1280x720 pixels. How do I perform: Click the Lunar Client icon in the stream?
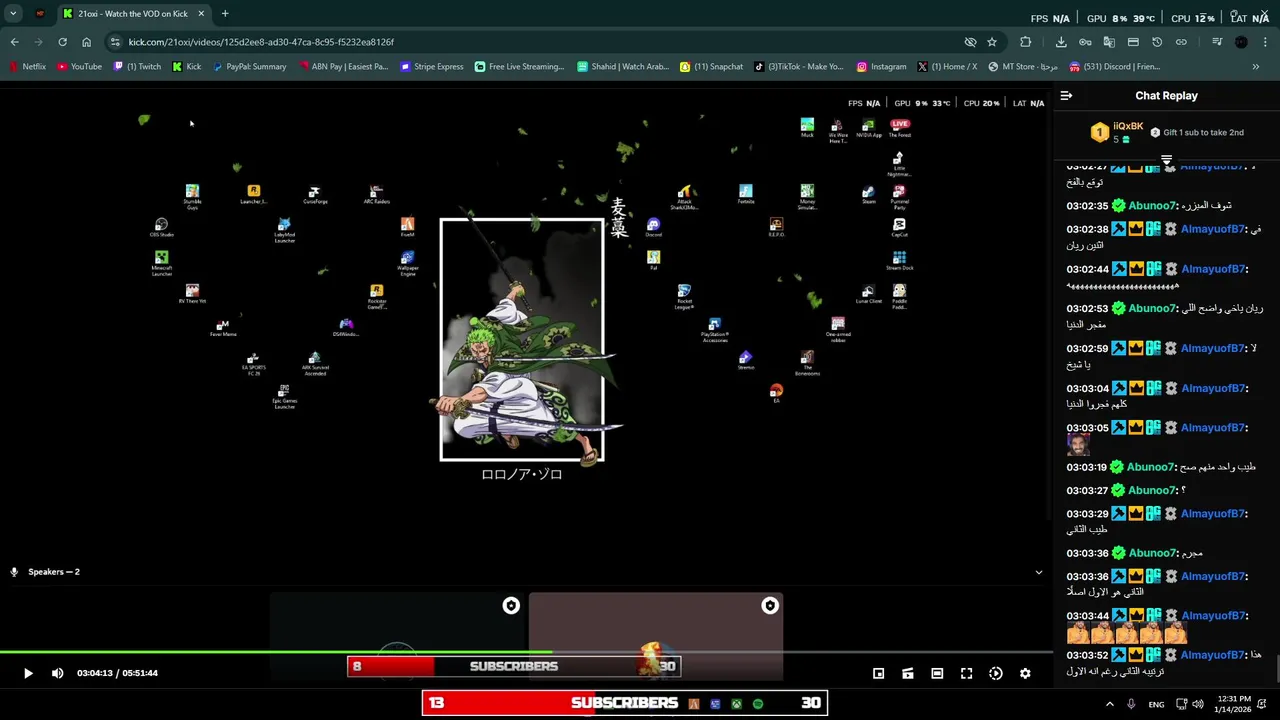click(x=868, y=295)
